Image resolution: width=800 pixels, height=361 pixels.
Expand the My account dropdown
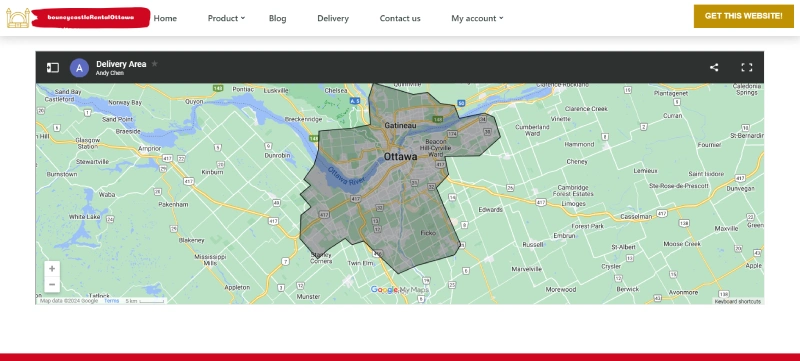tap(477, 18)
